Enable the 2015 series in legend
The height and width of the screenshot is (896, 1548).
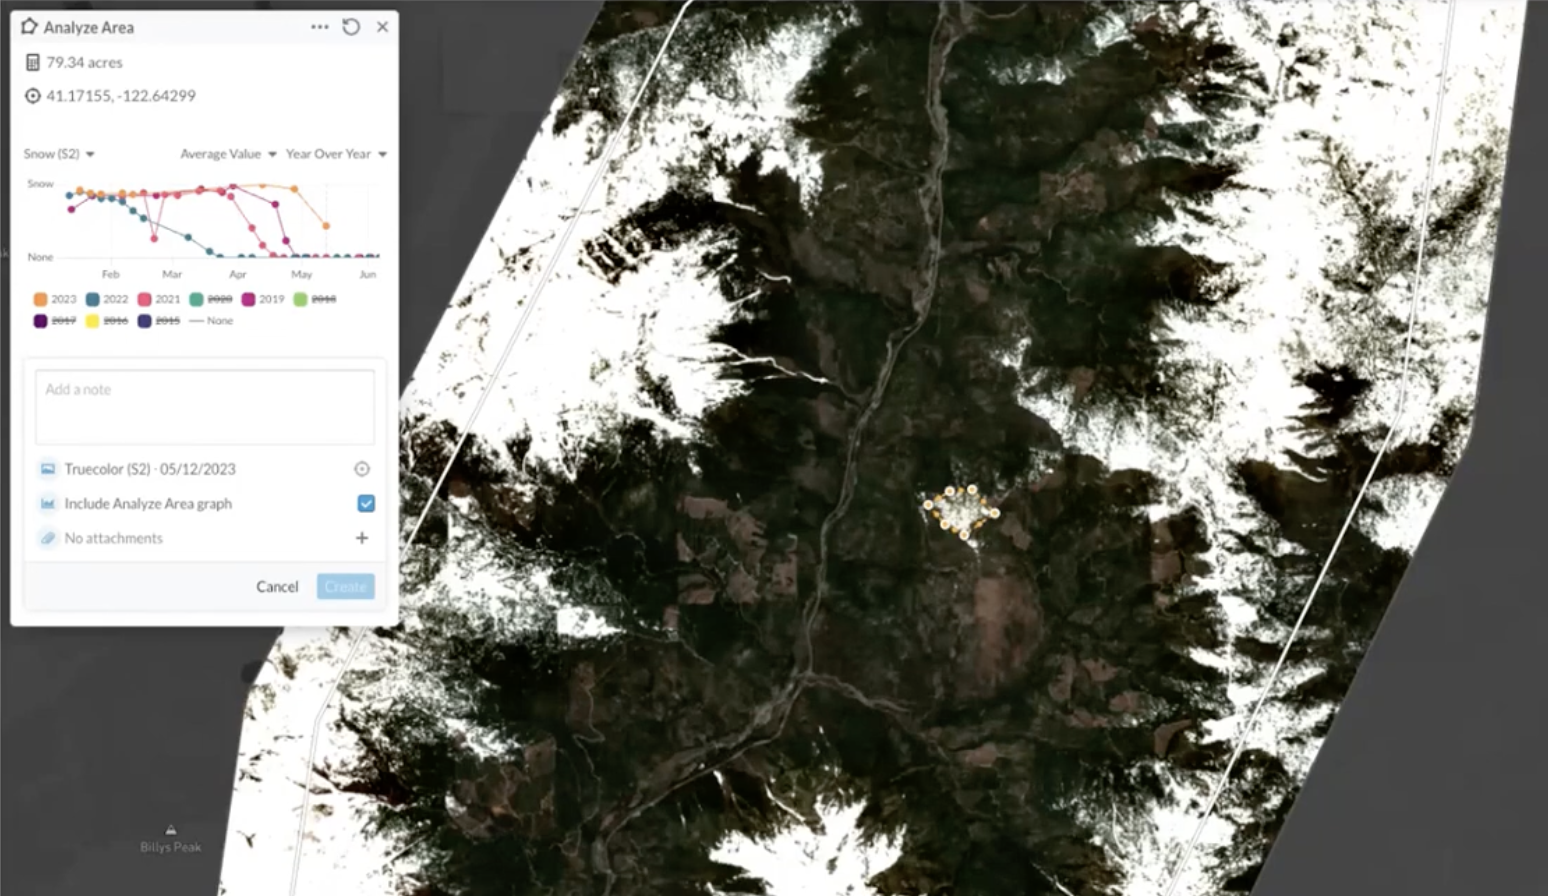point(159,321)
